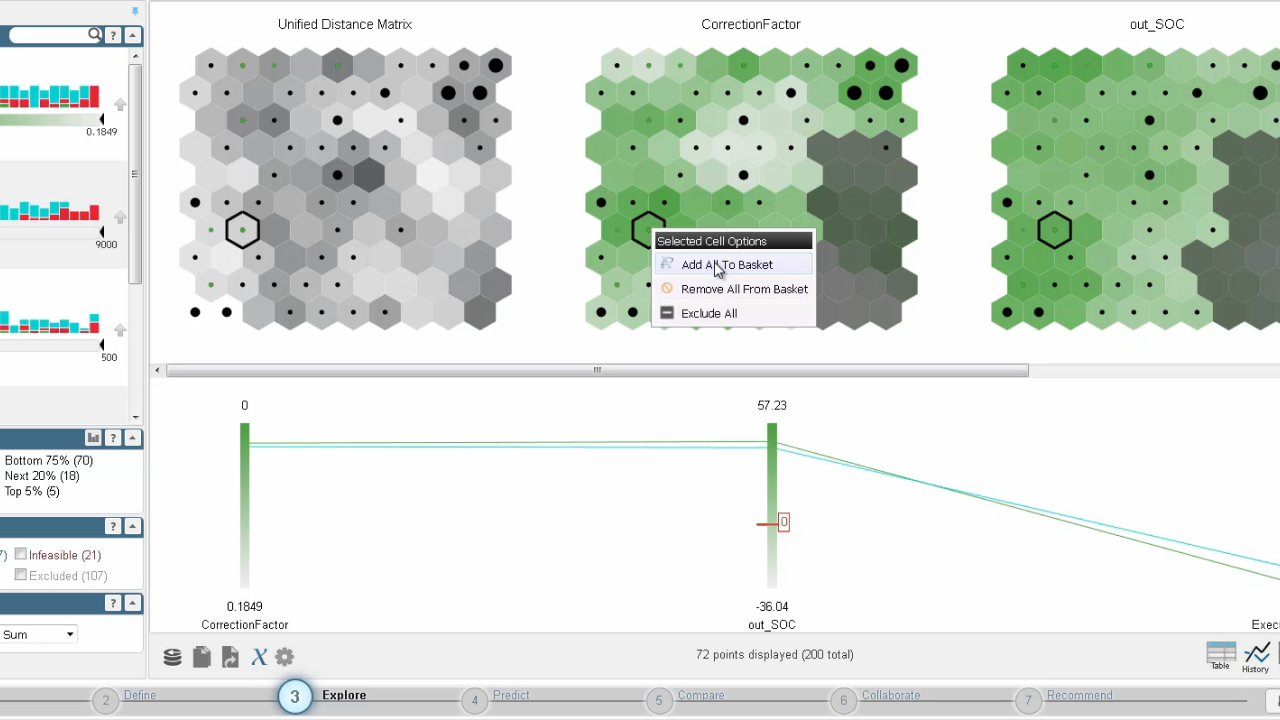Enable the Excluded (107) checkbox
Viewport: 1280px width, 720px height.
click(x=21, y=576)
